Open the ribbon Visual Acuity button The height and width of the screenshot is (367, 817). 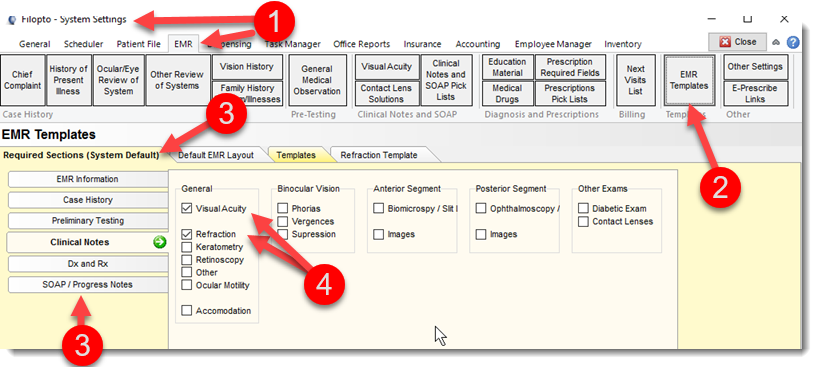[x=387, y=67]
